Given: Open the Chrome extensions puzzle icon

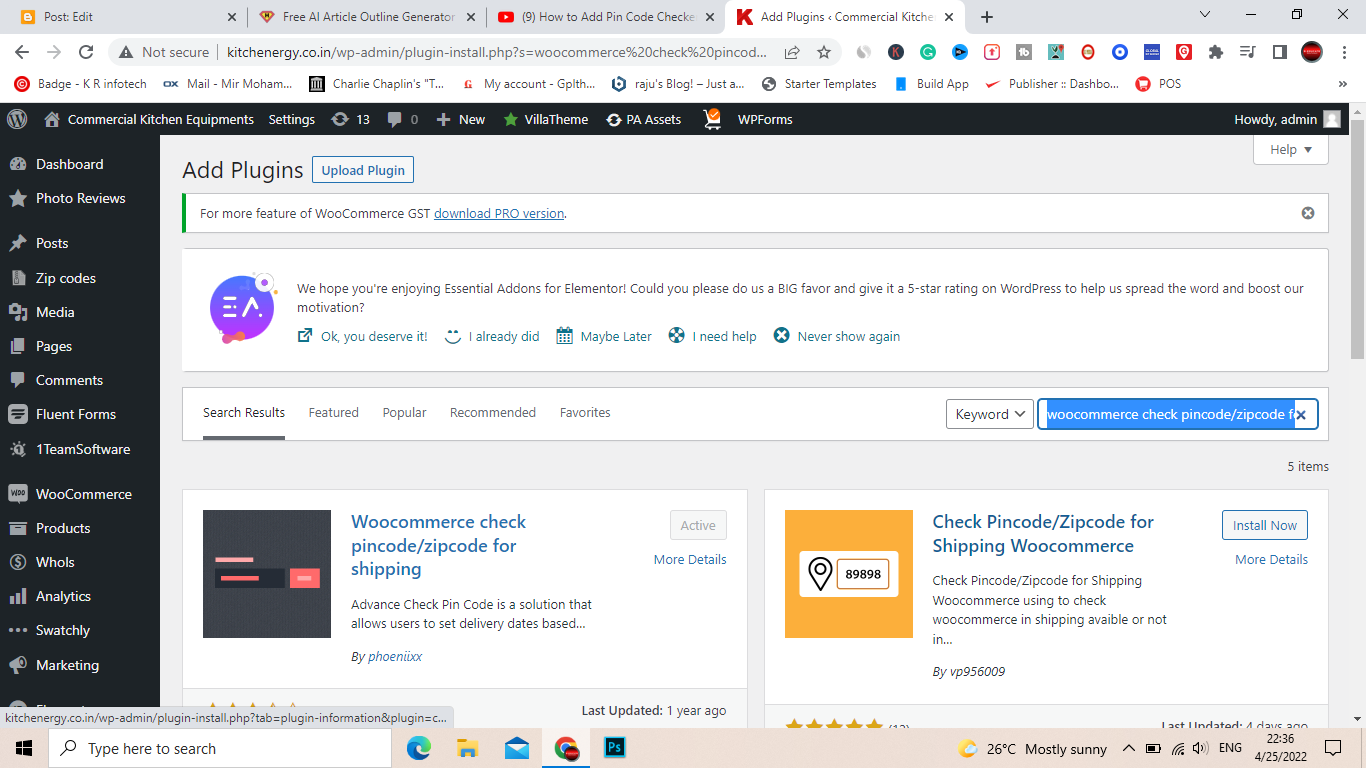Looking at the screenshot, I should [1216, 52].
